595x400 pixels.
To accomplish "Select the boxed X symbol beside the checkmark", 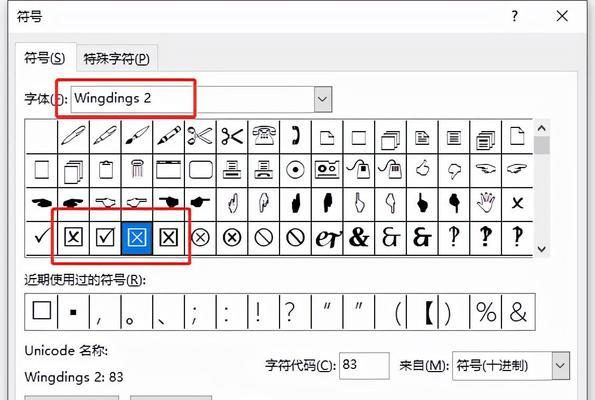I will [x=73, y=238].
